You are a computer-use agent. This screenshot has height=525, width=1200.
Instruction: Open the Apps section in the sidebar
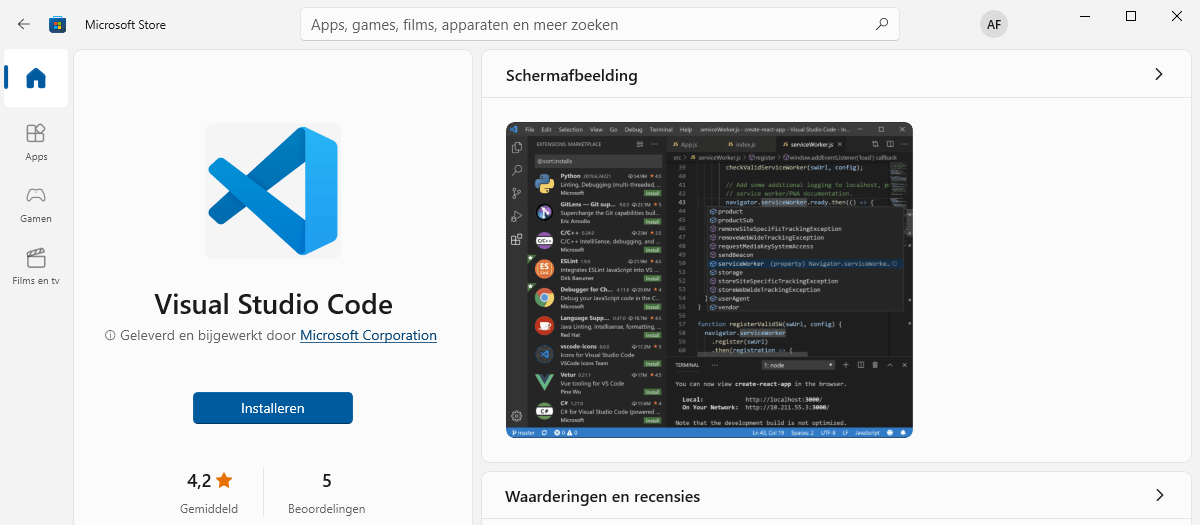coord(36,142)
